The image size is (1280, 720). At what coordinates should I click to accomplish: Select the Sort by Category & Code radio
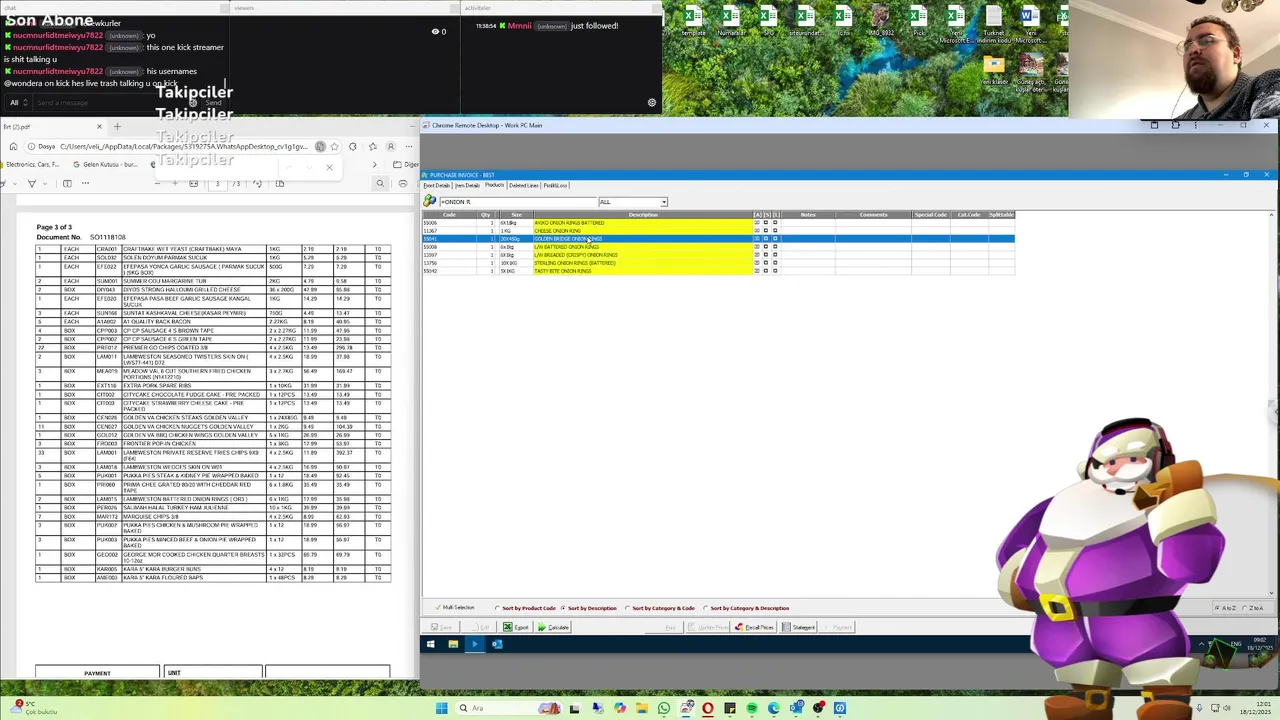point(660,608)
